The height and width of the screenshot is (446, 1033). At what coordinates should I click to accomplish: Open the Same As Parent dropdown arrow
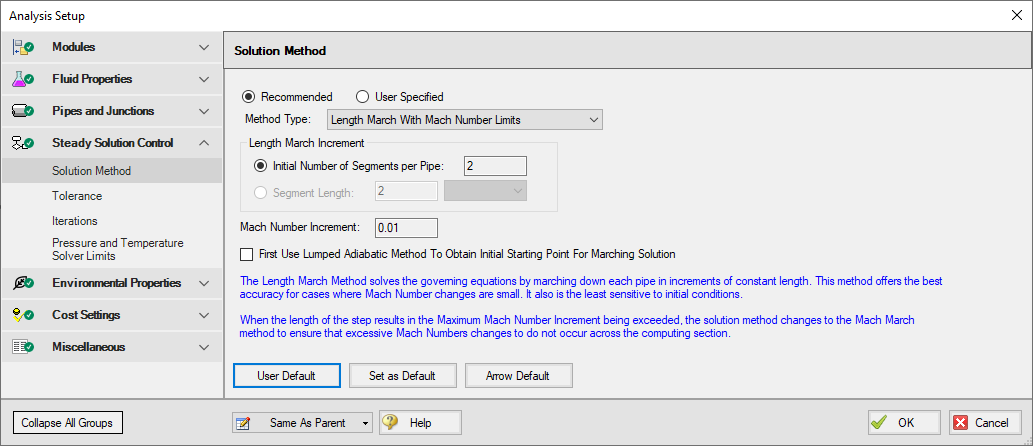365,423
